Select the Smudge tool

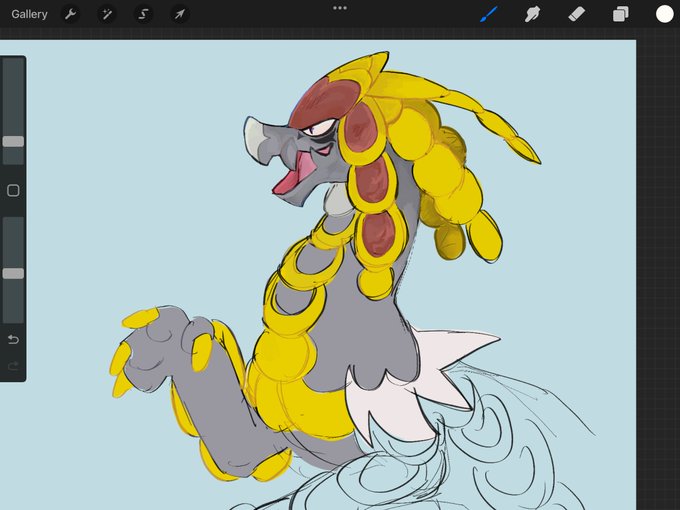pyautogui.click(x=532, y=14)
